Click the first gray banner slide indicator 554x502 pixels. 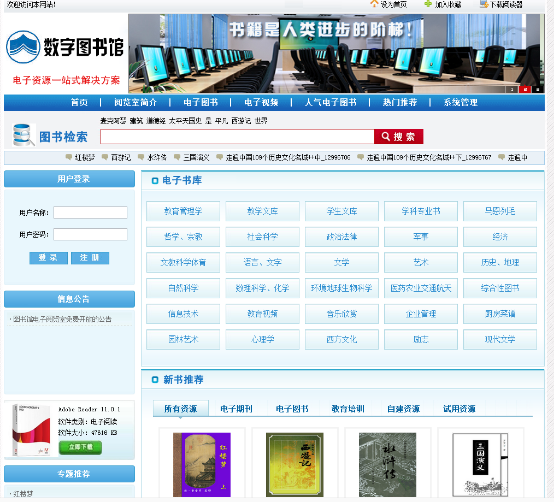[512, 90]
